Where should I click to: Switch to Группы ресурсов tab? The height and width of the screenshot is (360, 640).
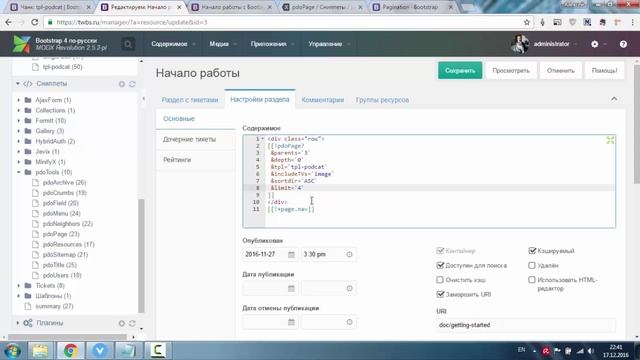tap(382, 100)
